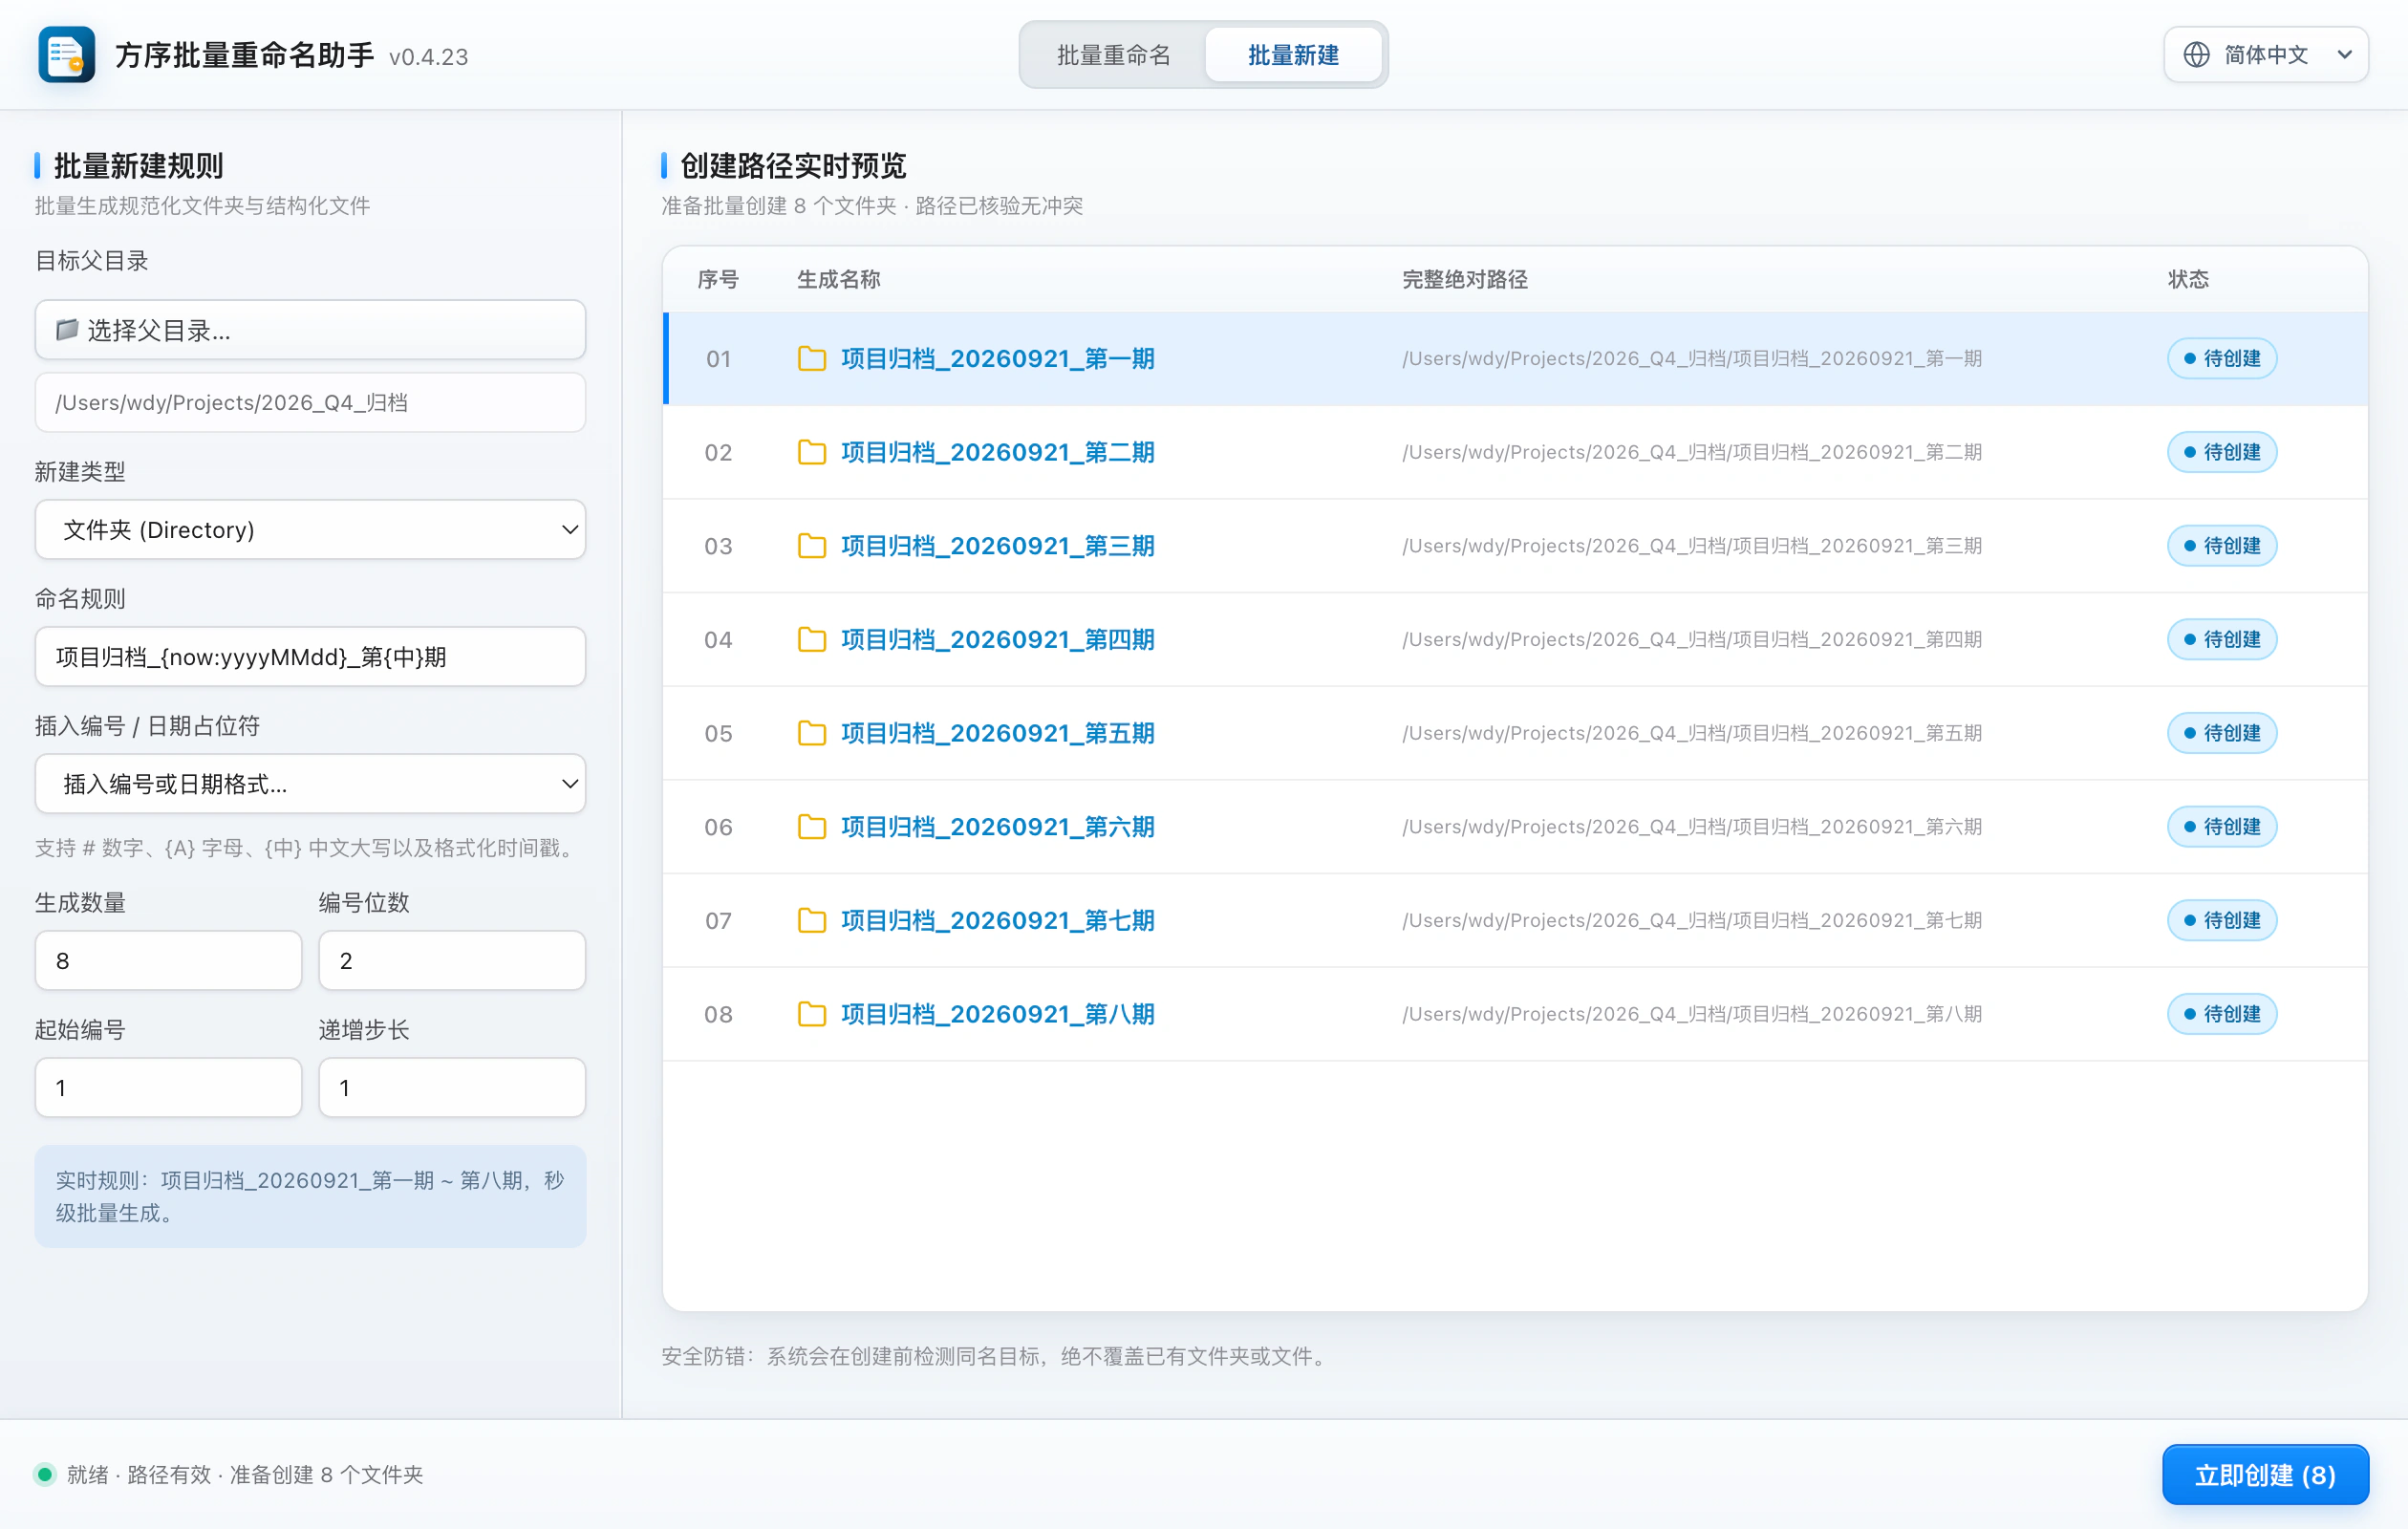Click full path ending in 第三期
The image size is (2408, 1529).
[1691, 546]
